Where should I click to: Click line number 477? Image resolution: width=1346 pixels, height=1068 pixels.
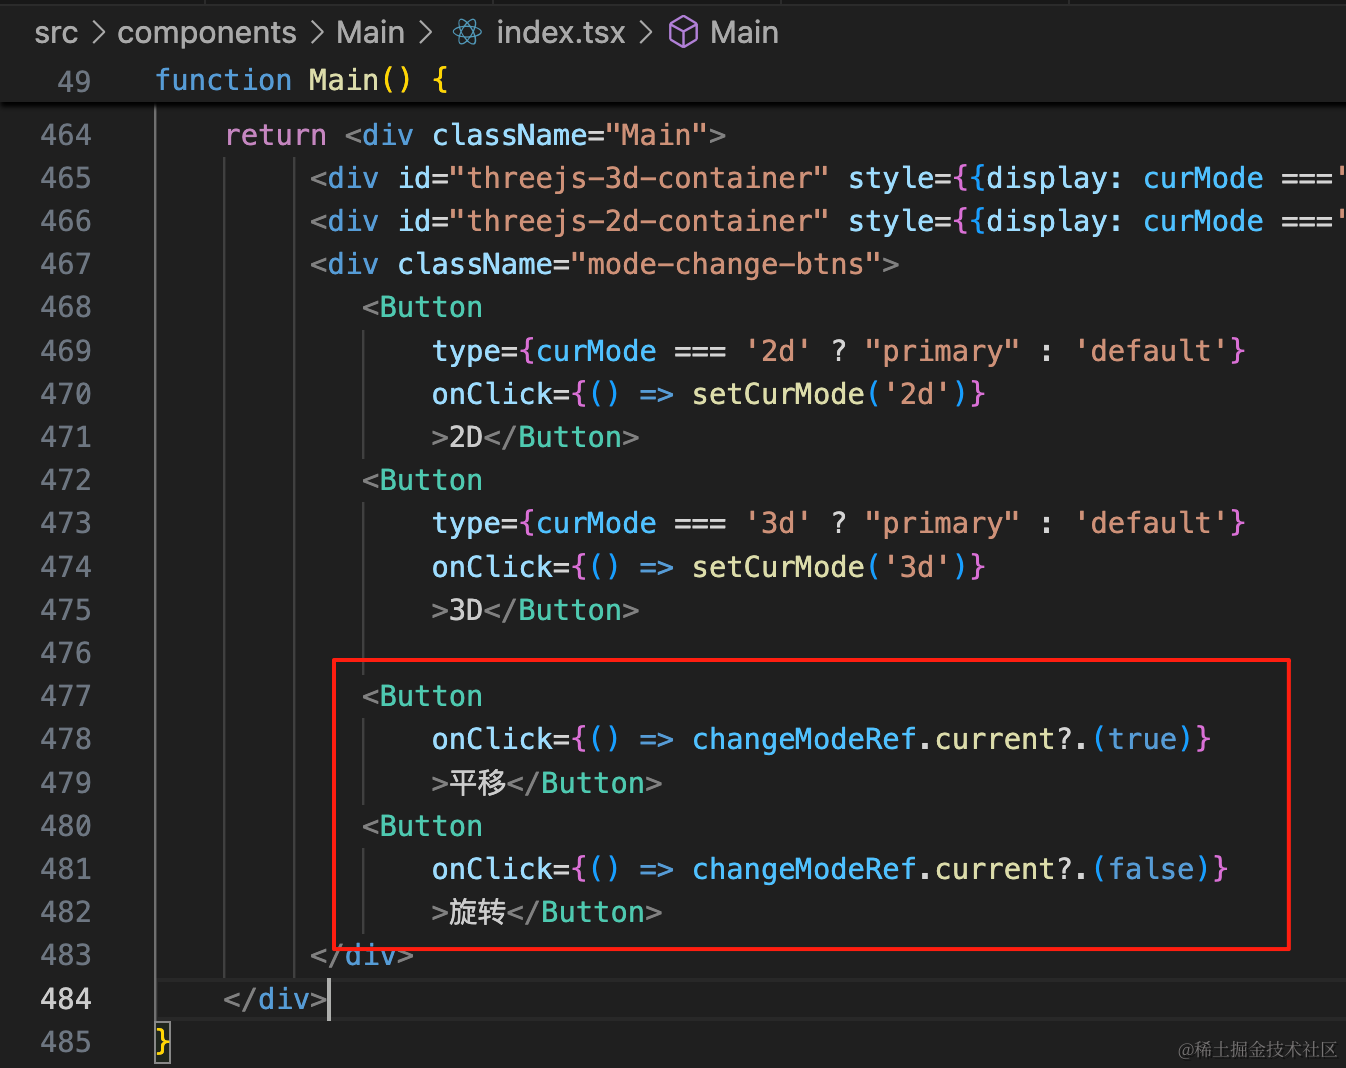click(x=66, y=696)
